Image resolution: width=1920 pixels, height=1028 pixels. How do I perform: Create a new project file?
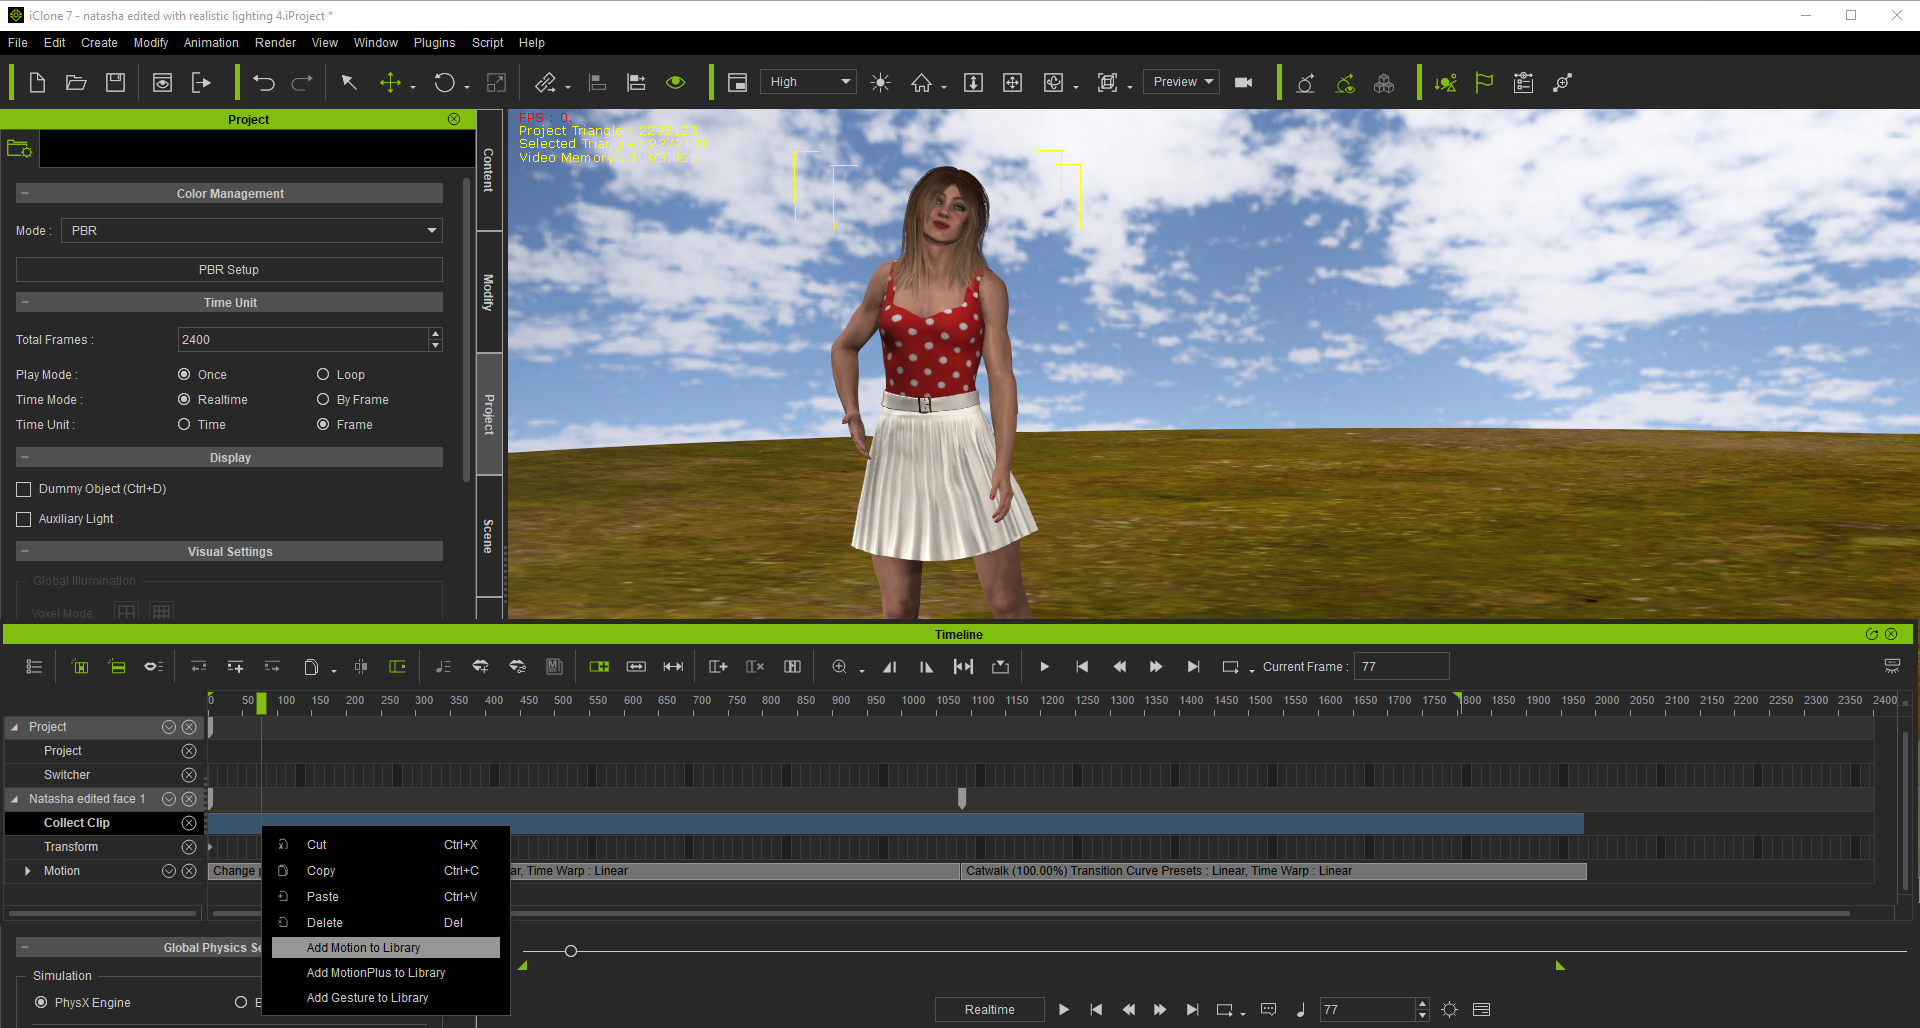click(x=37, y=83)
